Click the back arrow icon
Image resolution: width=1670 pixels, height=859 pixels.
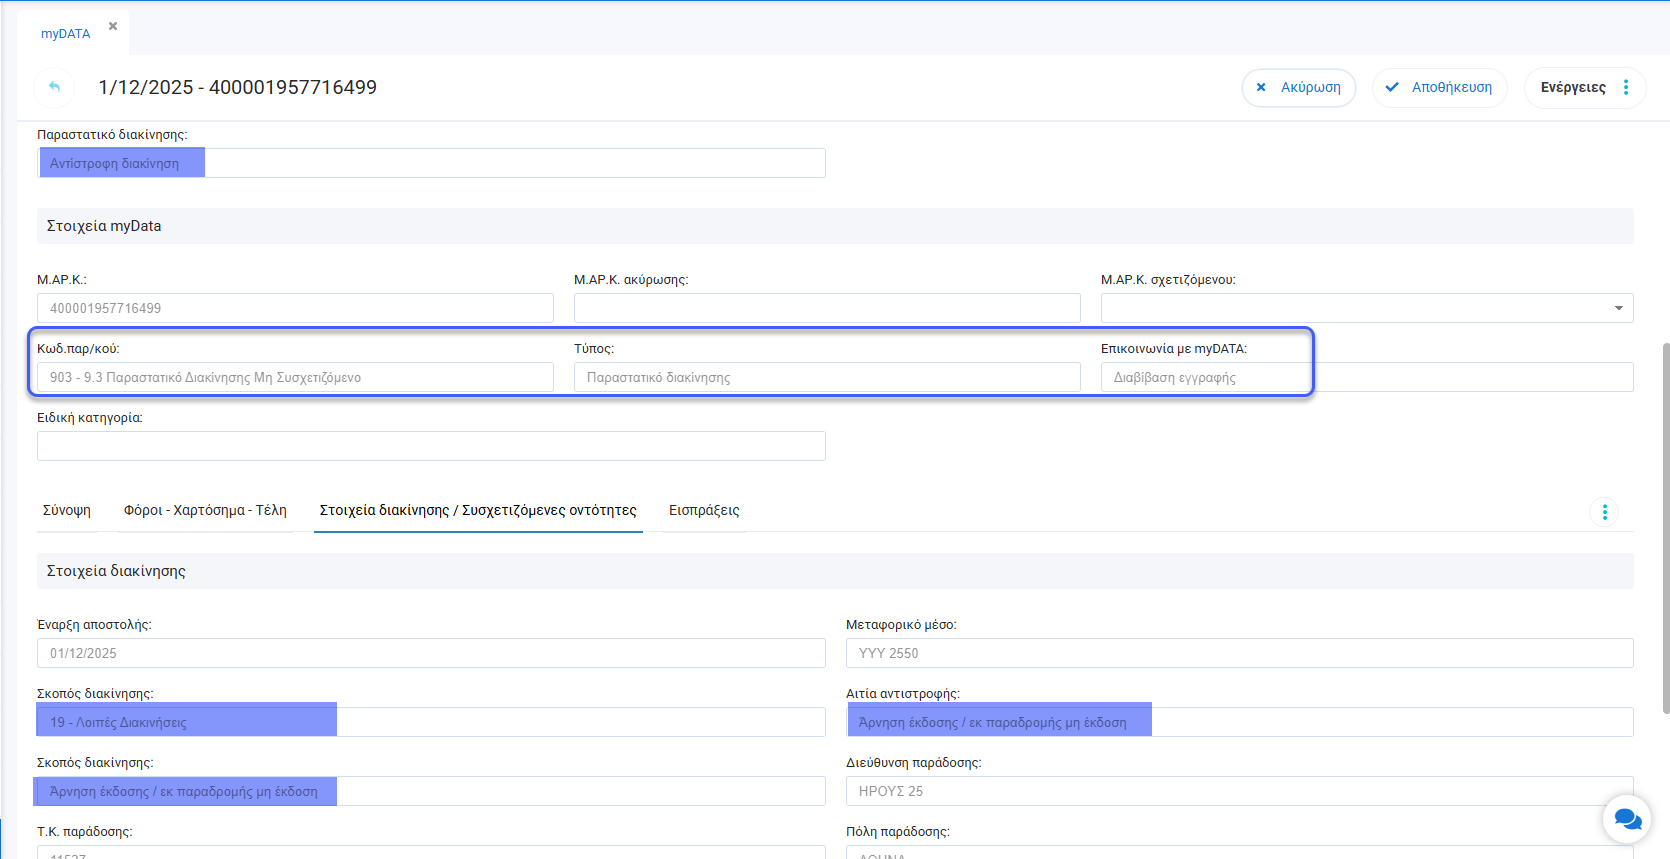click(x=54, y=87)
